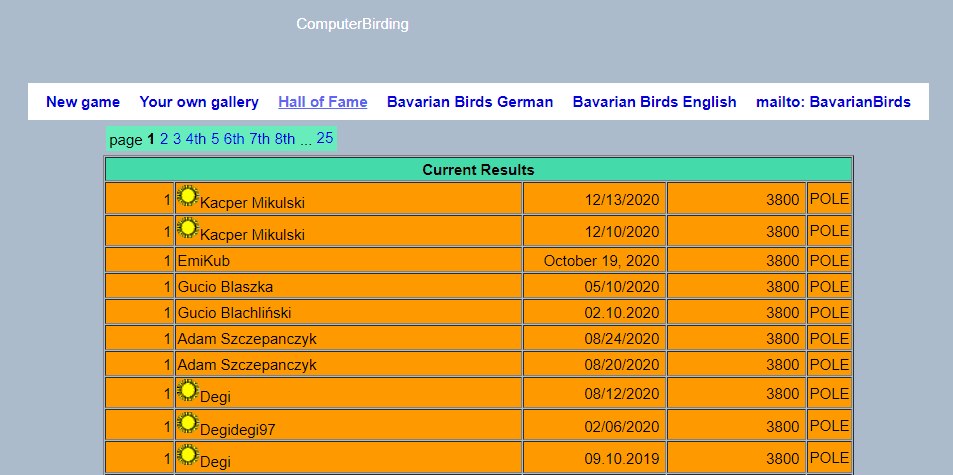Open Your own gallery link

tap(199, 102)
